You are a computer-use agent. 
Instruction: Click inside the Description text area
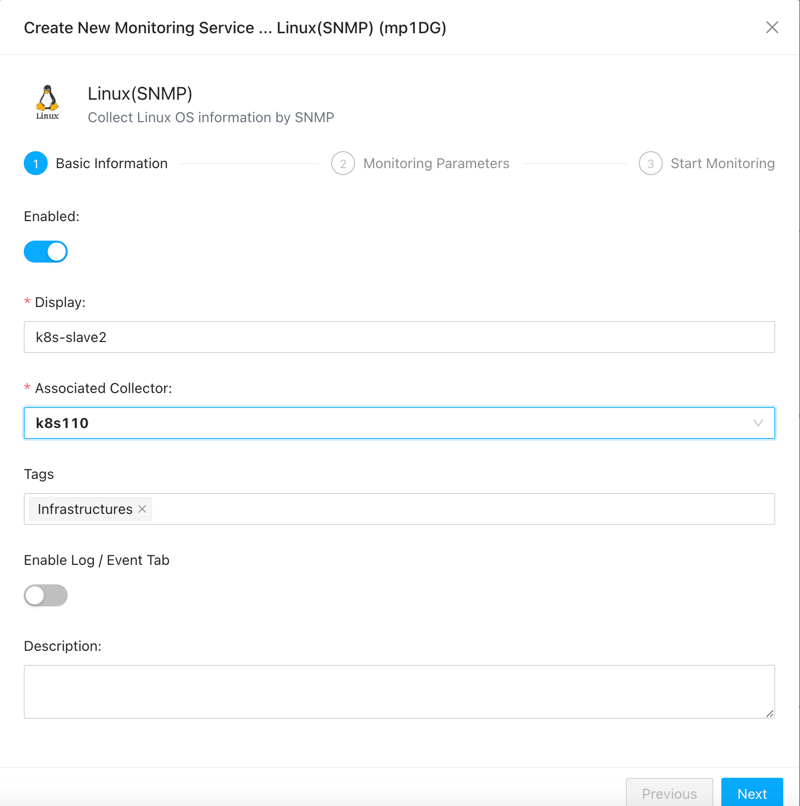click(399, 691)
